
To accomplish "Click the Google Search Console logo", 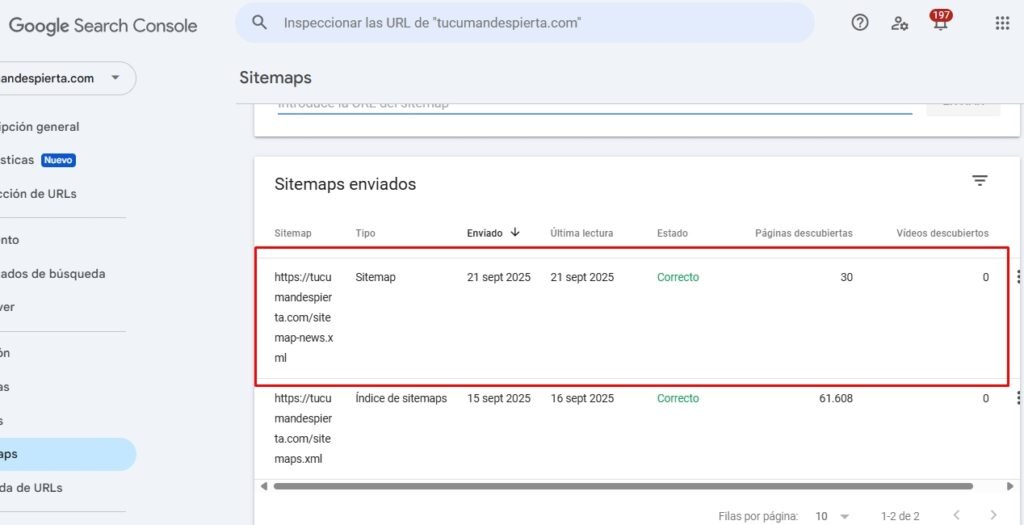I will [x=103, y=25].
